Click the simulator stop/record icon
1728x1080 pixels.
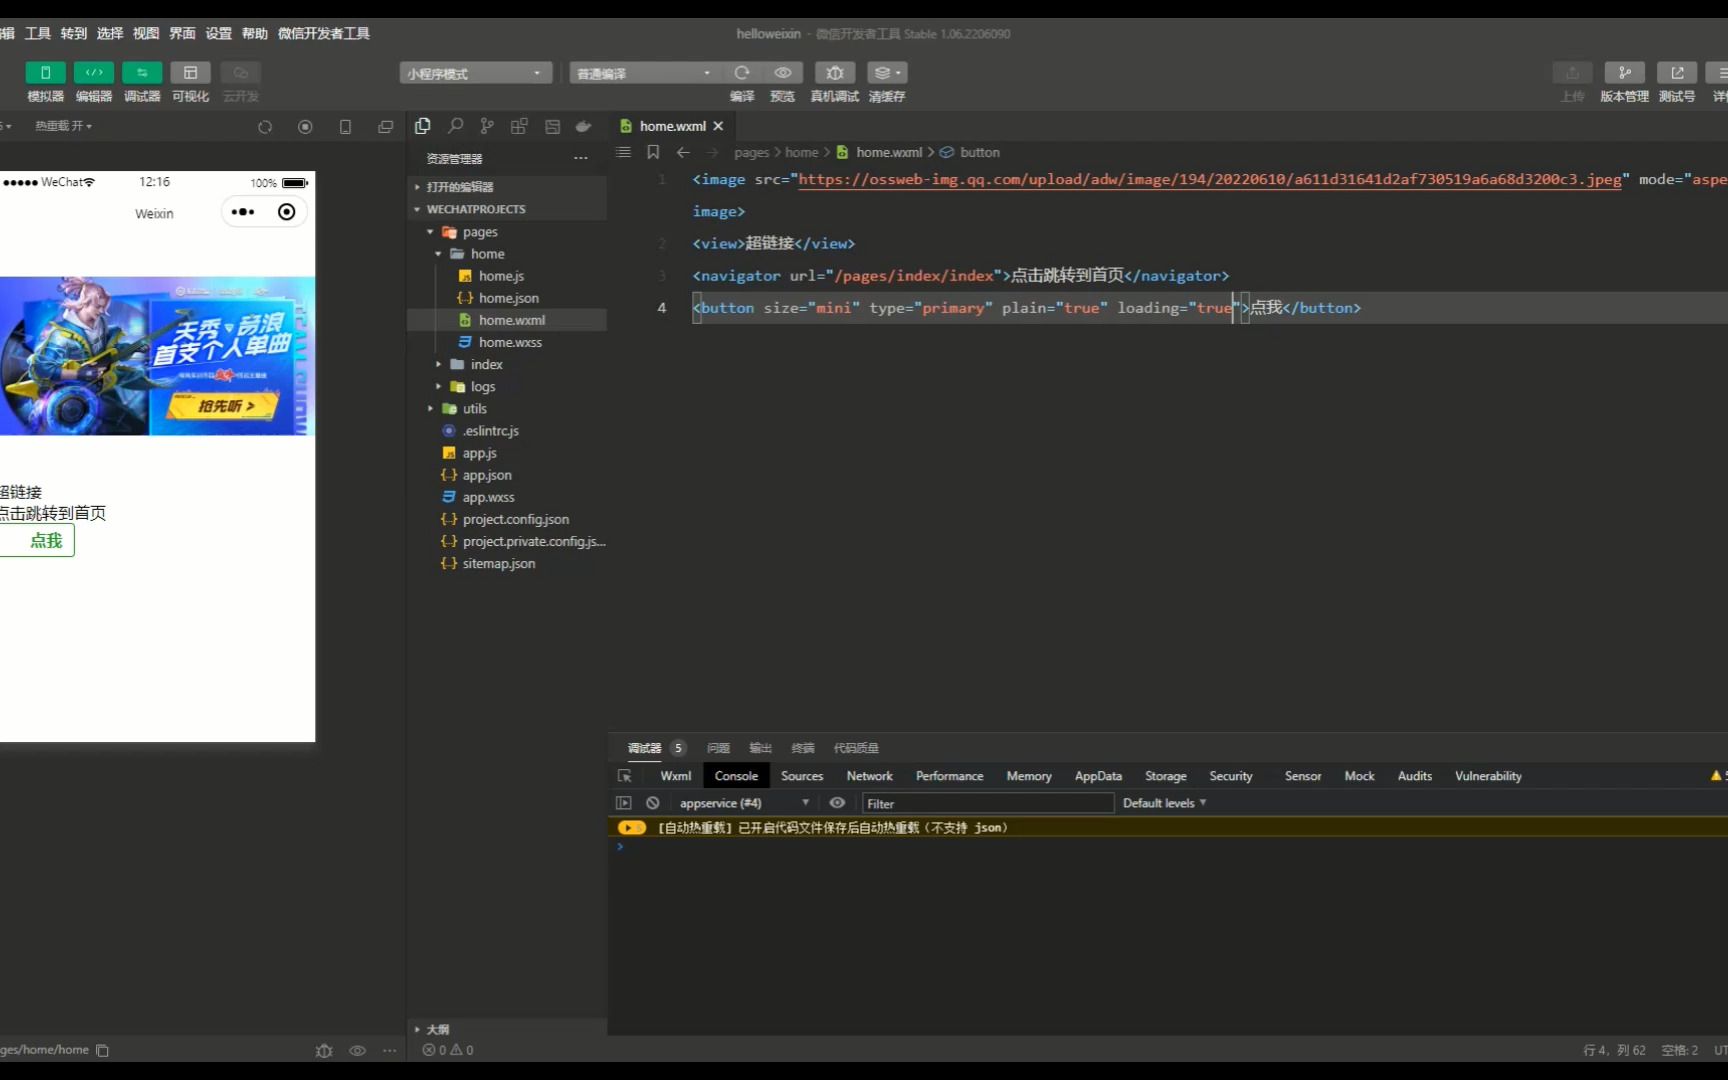[x=305, y=127]
